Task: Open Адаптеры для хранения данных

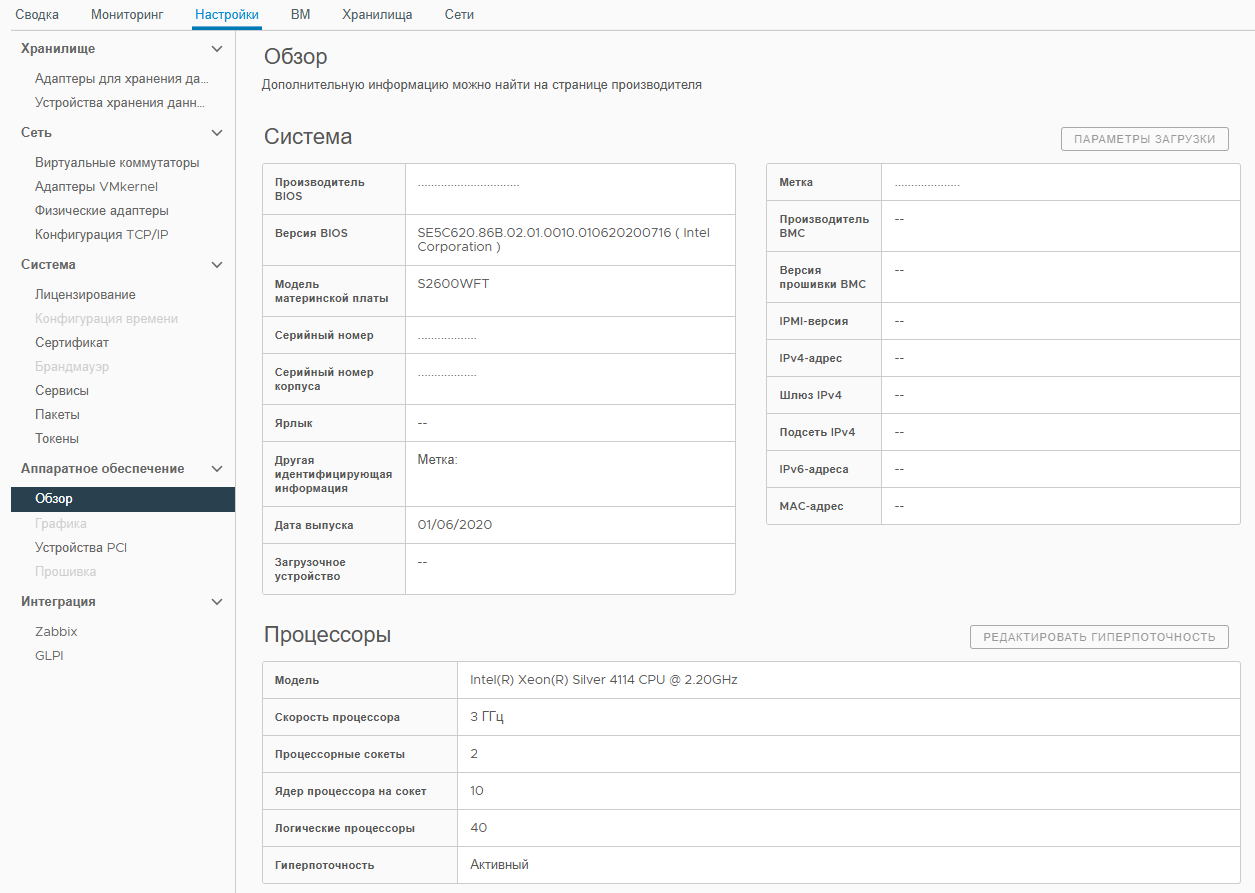Action: pos(122,79)
